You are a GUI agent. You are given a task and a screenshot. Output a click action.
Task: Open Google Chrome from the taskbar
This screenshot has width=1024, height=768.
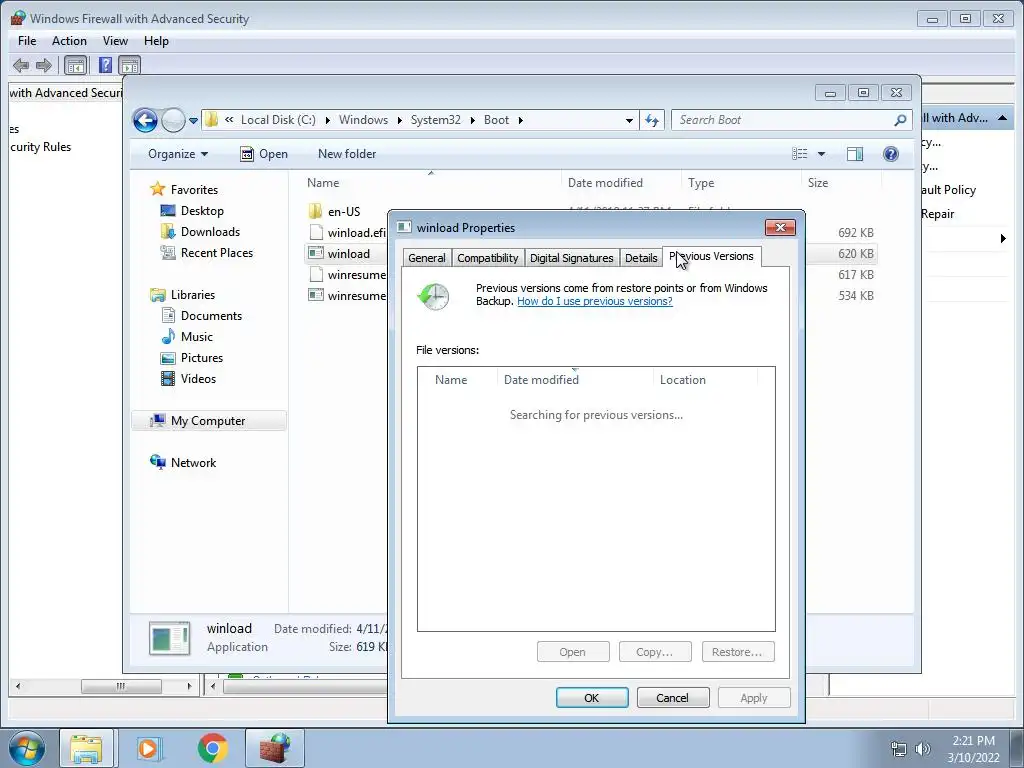(x=212, y=748)
